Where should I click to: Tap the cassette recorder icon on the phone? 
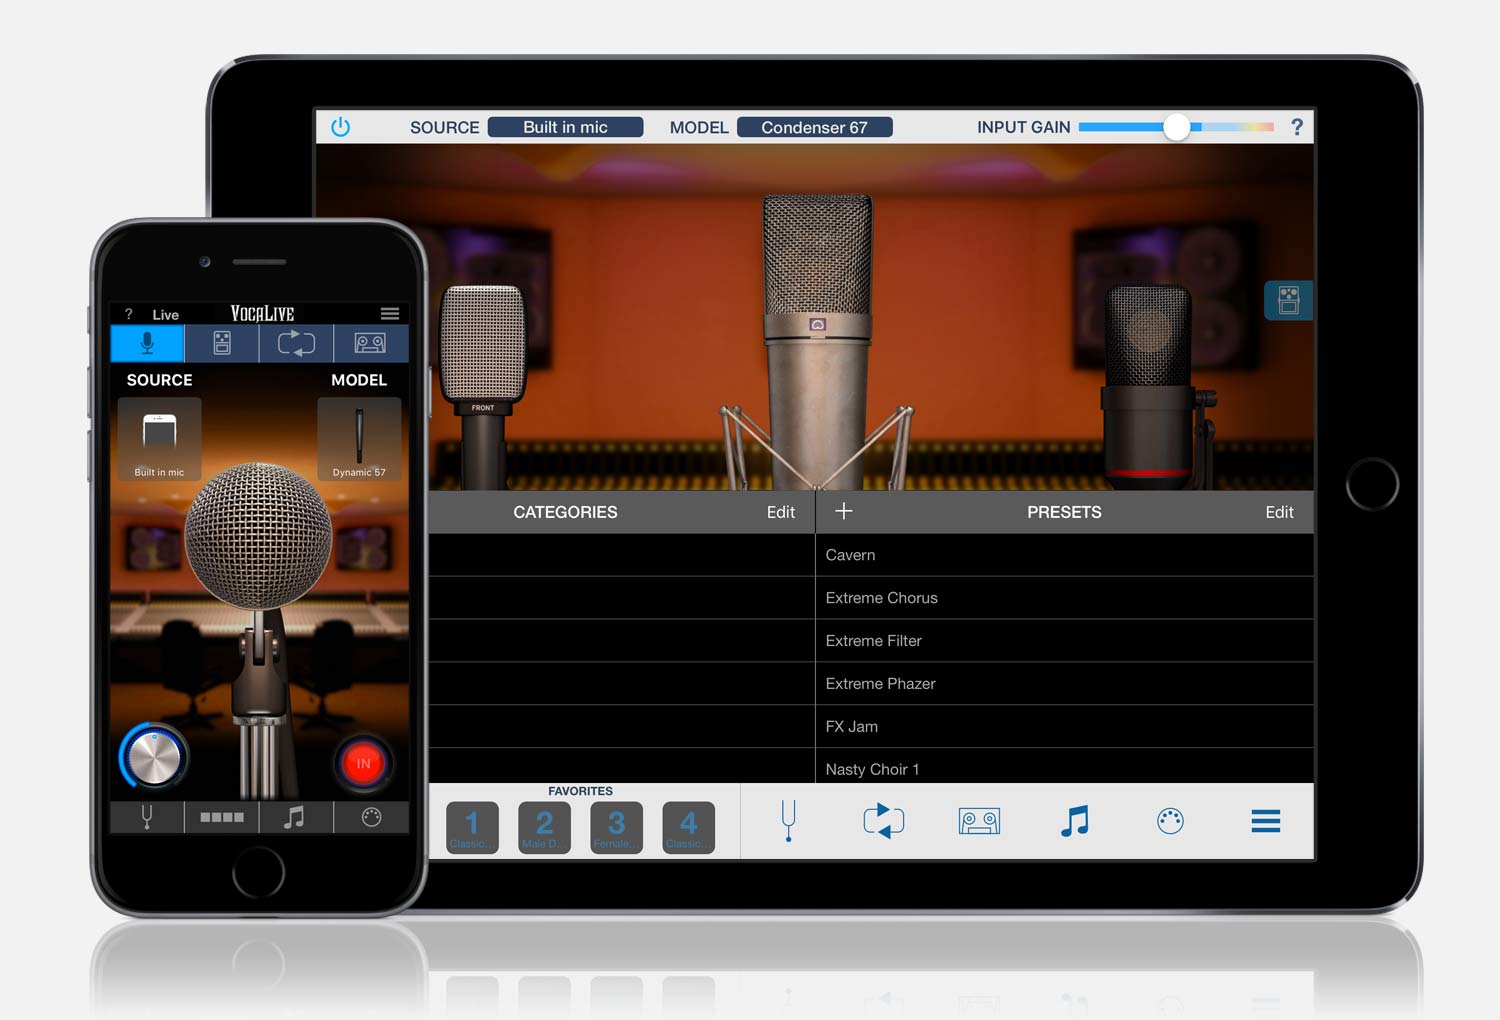370,343
